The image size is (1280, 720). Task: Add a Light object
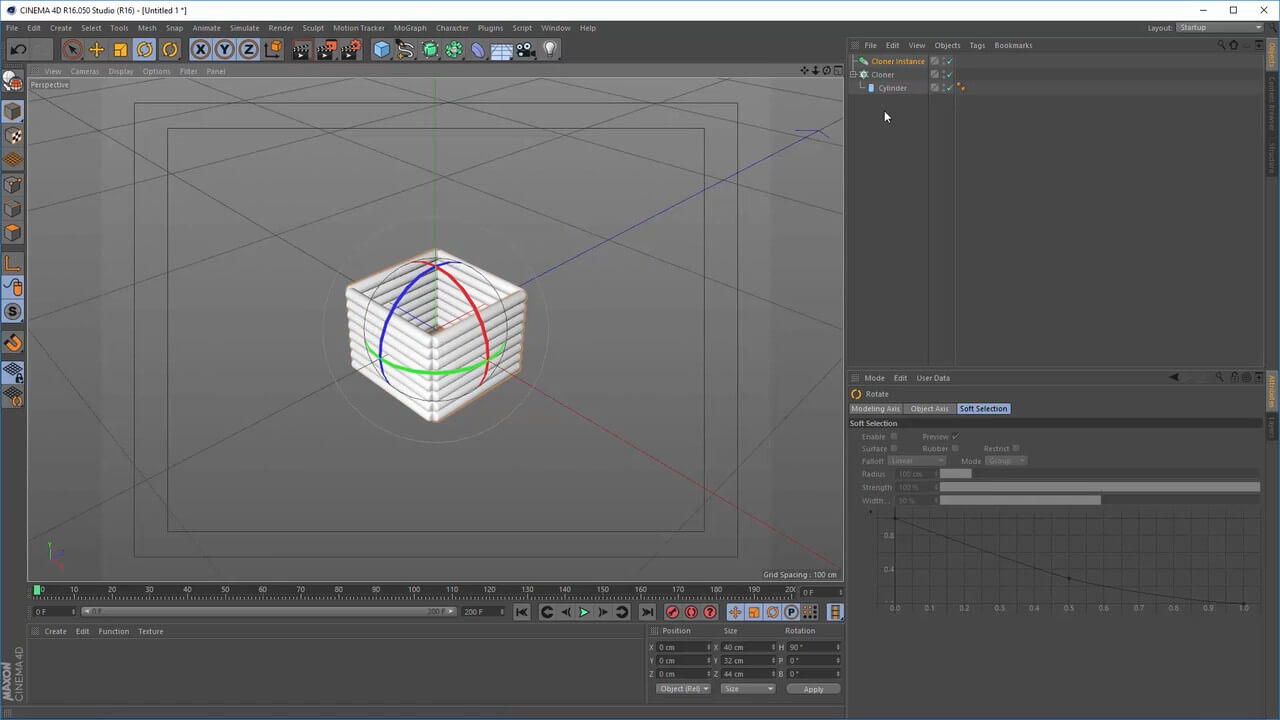(x=549, y=49)
